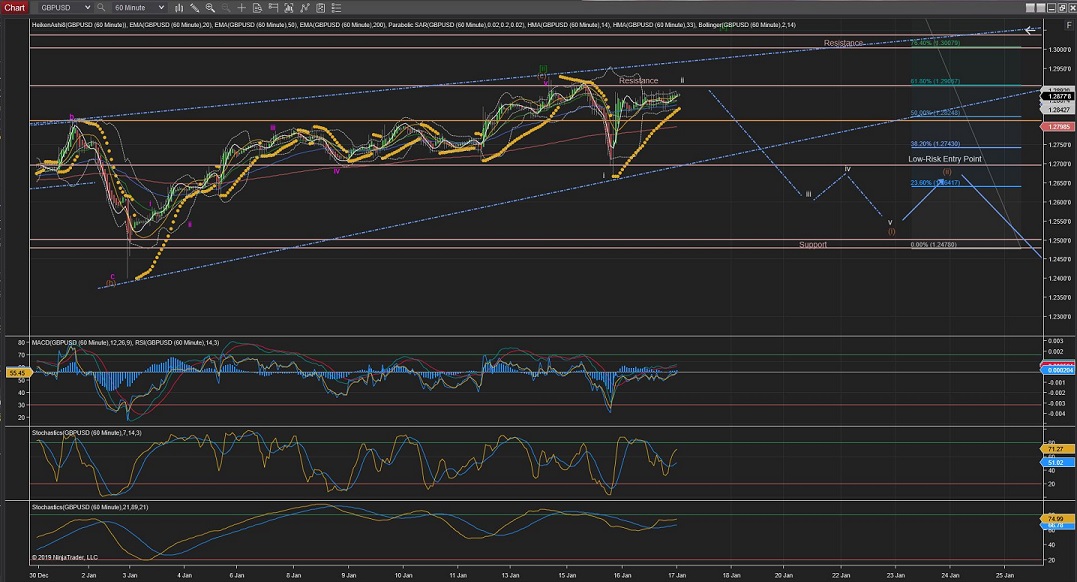The image size is (1077, 582).
Task: Open the Chart Trader panel icon
Action: (273, 7)
